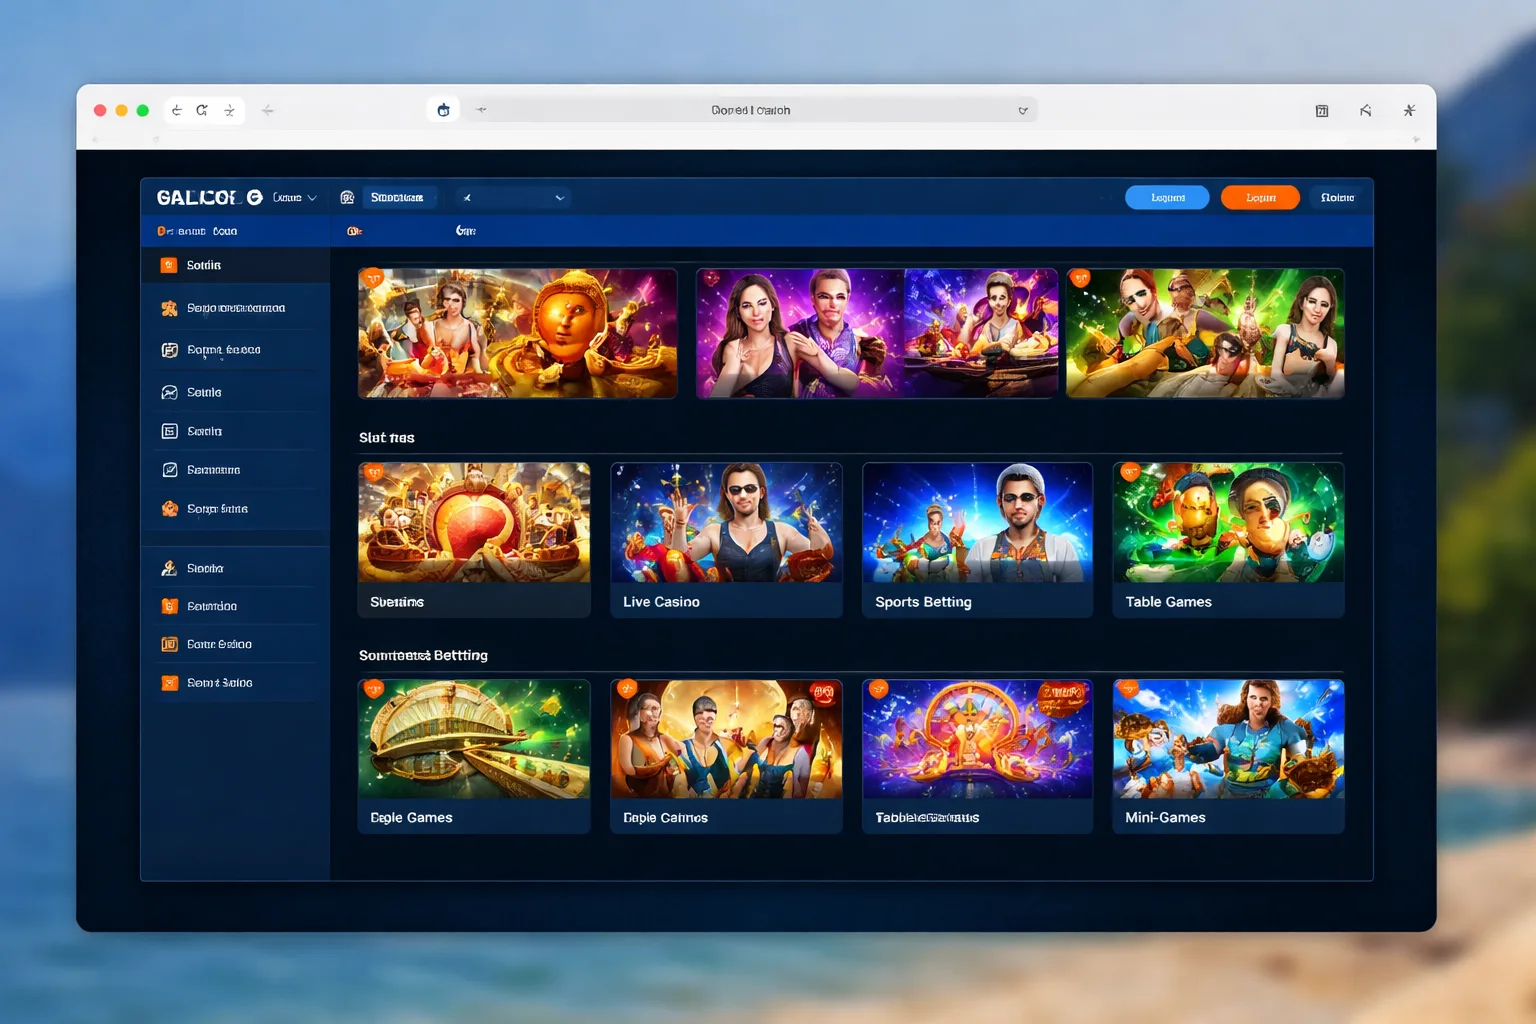1536x1024 pixels.
Task: Click the orange badge on Mini-Games thumbnail
Action: pyautogui.click(x=1128, y=689)
